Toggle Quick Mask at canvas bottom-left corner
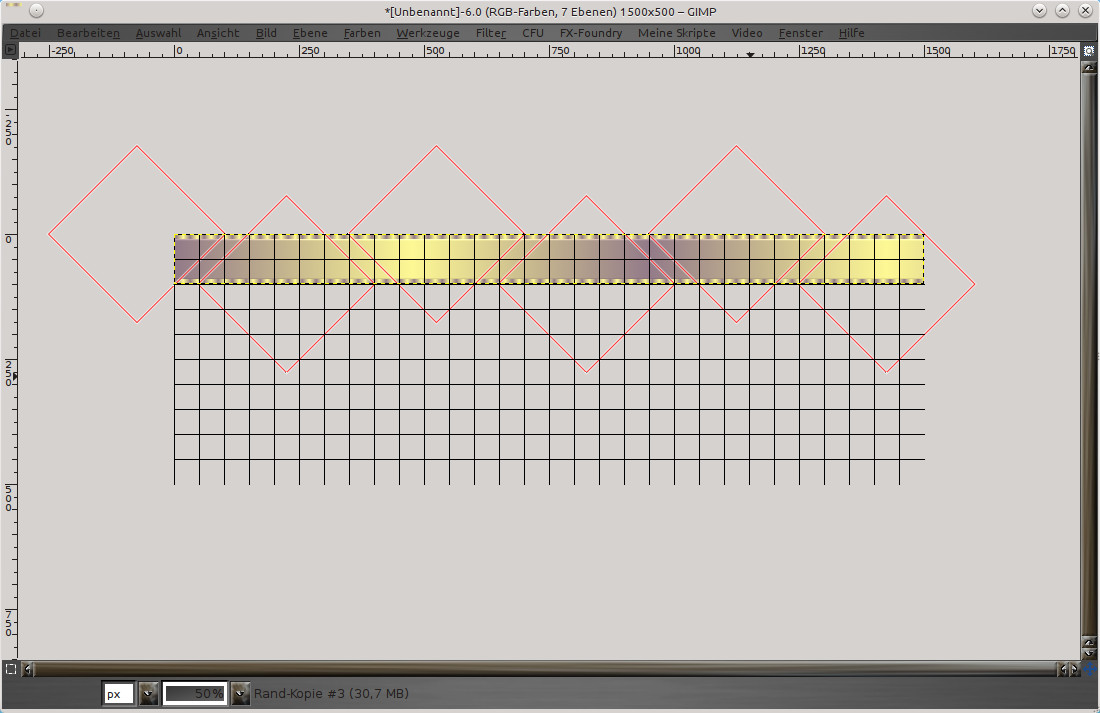This screenshot has width=1100, height=713. (x=10, y=669)
